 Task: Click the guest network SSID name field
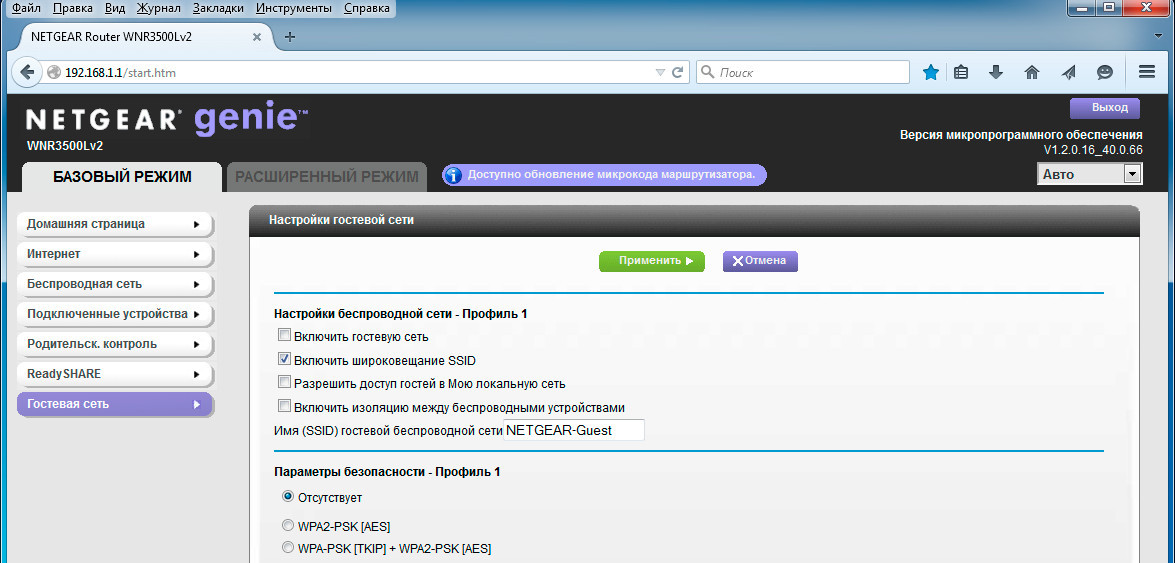pyautogui.click(x=574, y=430)
